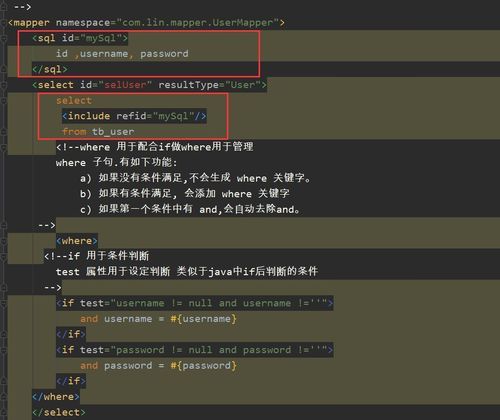Click comment item b) about adding where
Viewport: 500px width, 420px height.
[x=185, y=194]
